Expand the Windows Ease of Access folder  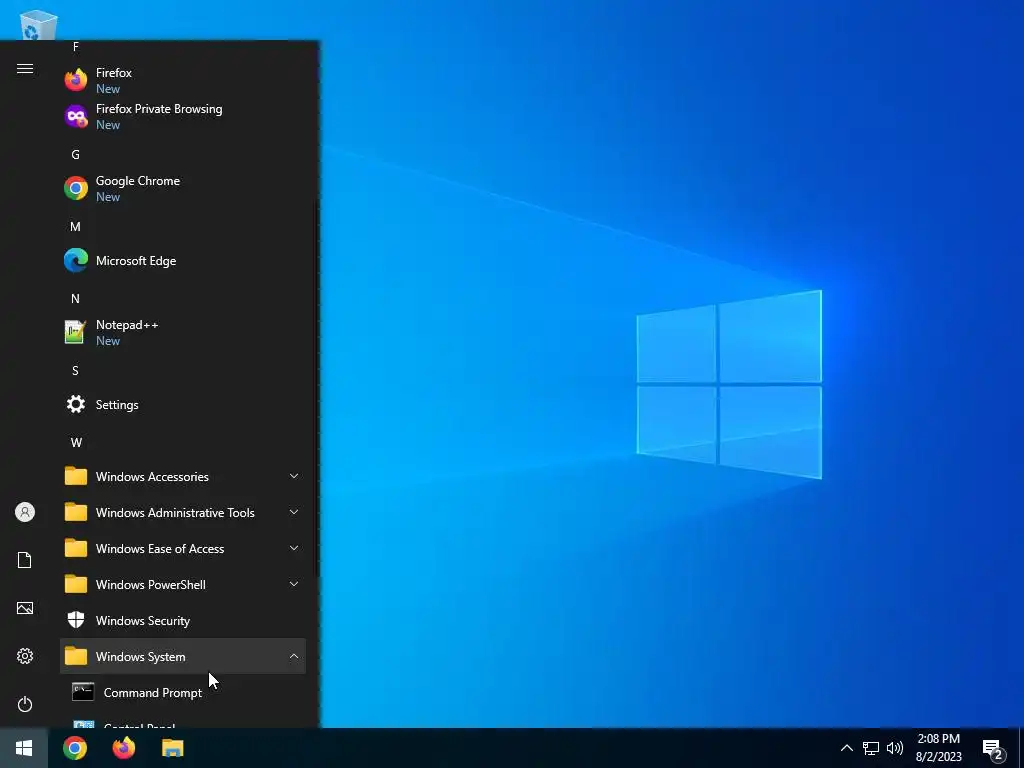point(183,548)
